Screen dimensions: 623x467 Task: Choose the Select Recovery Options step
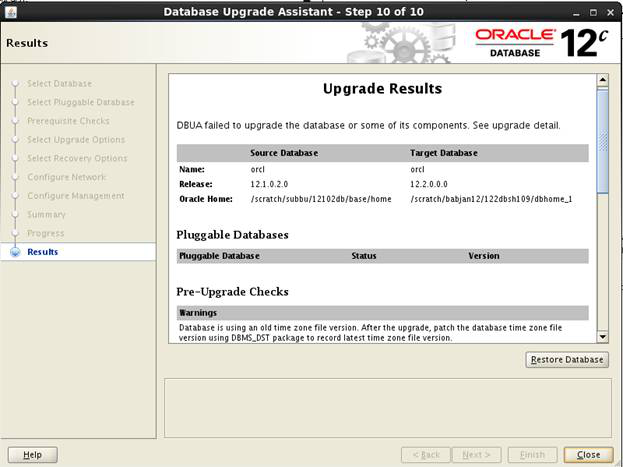click(77, 158)
